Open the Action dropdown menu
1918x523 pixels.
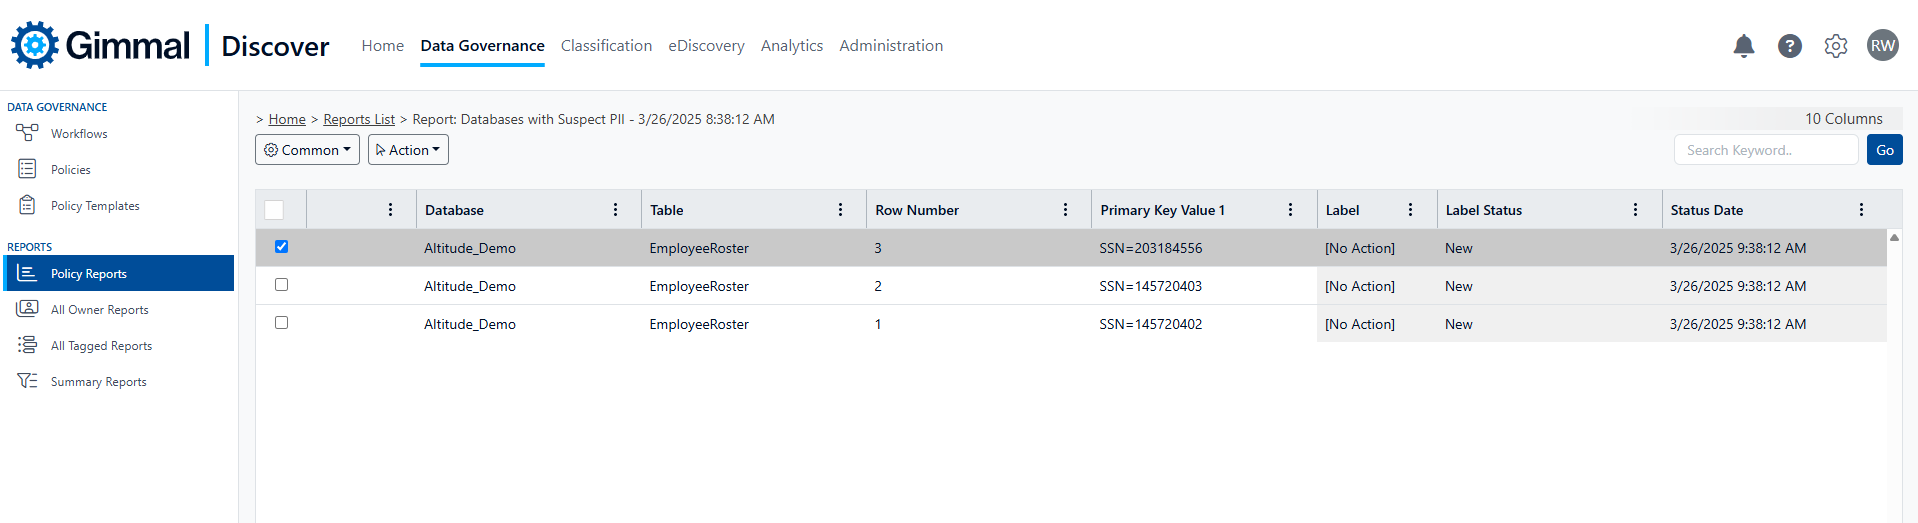point(408,150)
